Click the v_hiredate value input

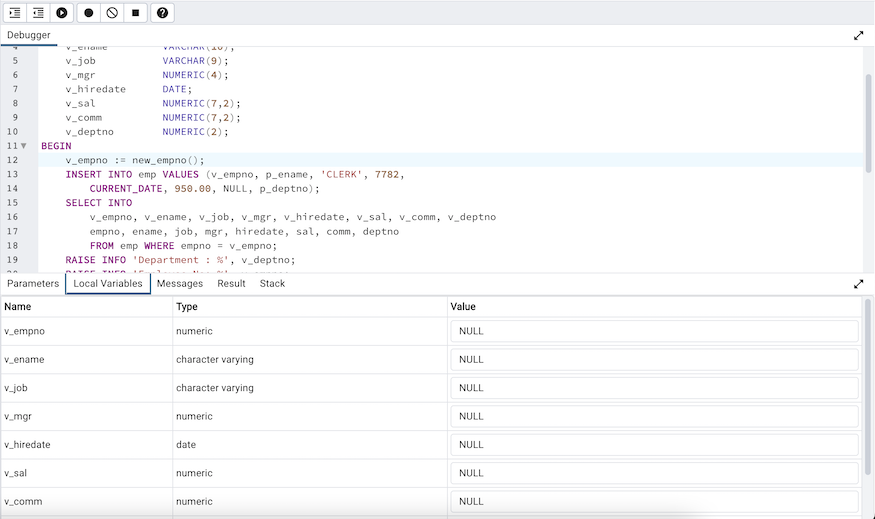(x=655, y=445)
